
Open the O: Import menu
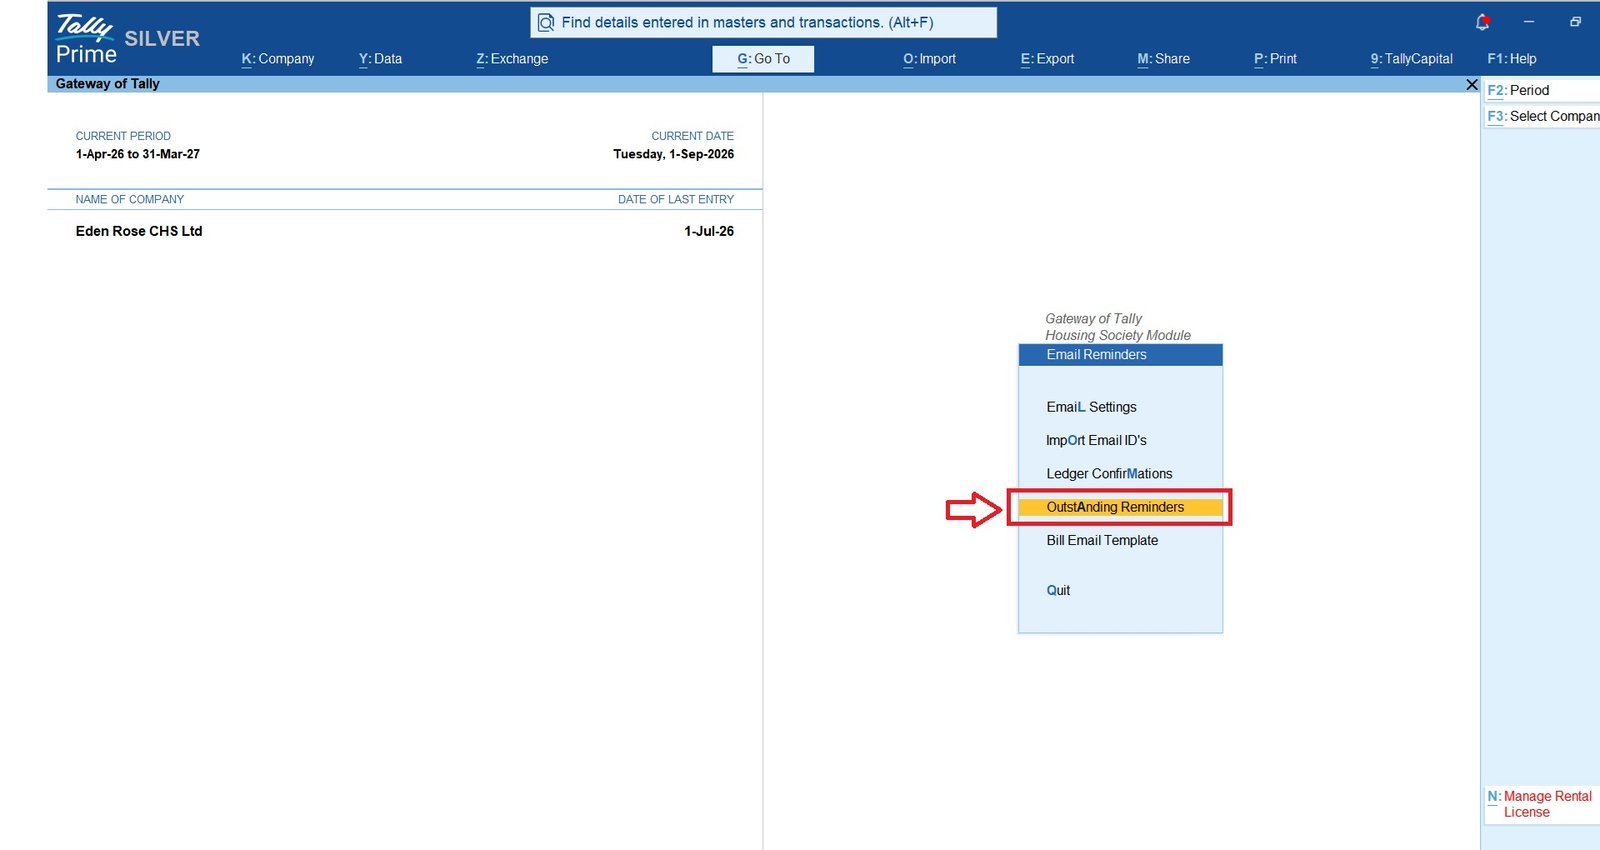point(929,59)
